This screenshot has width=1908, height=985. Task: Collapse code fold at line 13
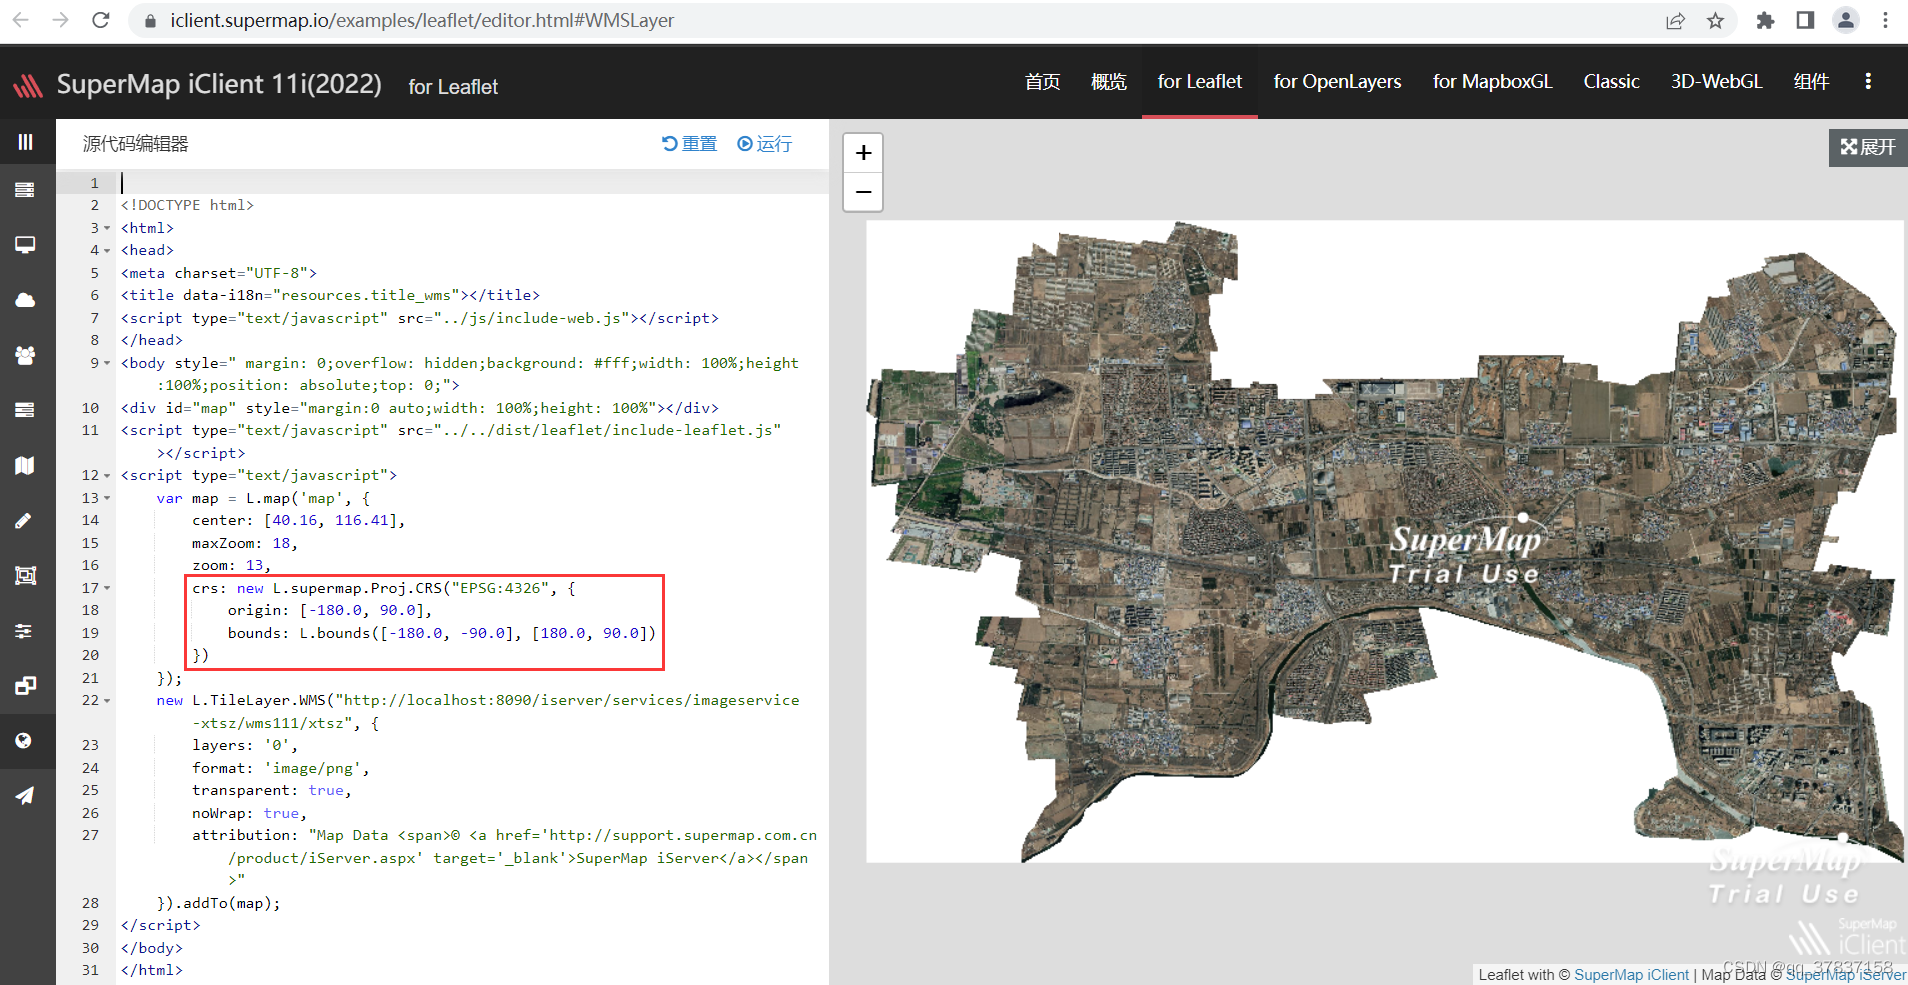[107, 498]
